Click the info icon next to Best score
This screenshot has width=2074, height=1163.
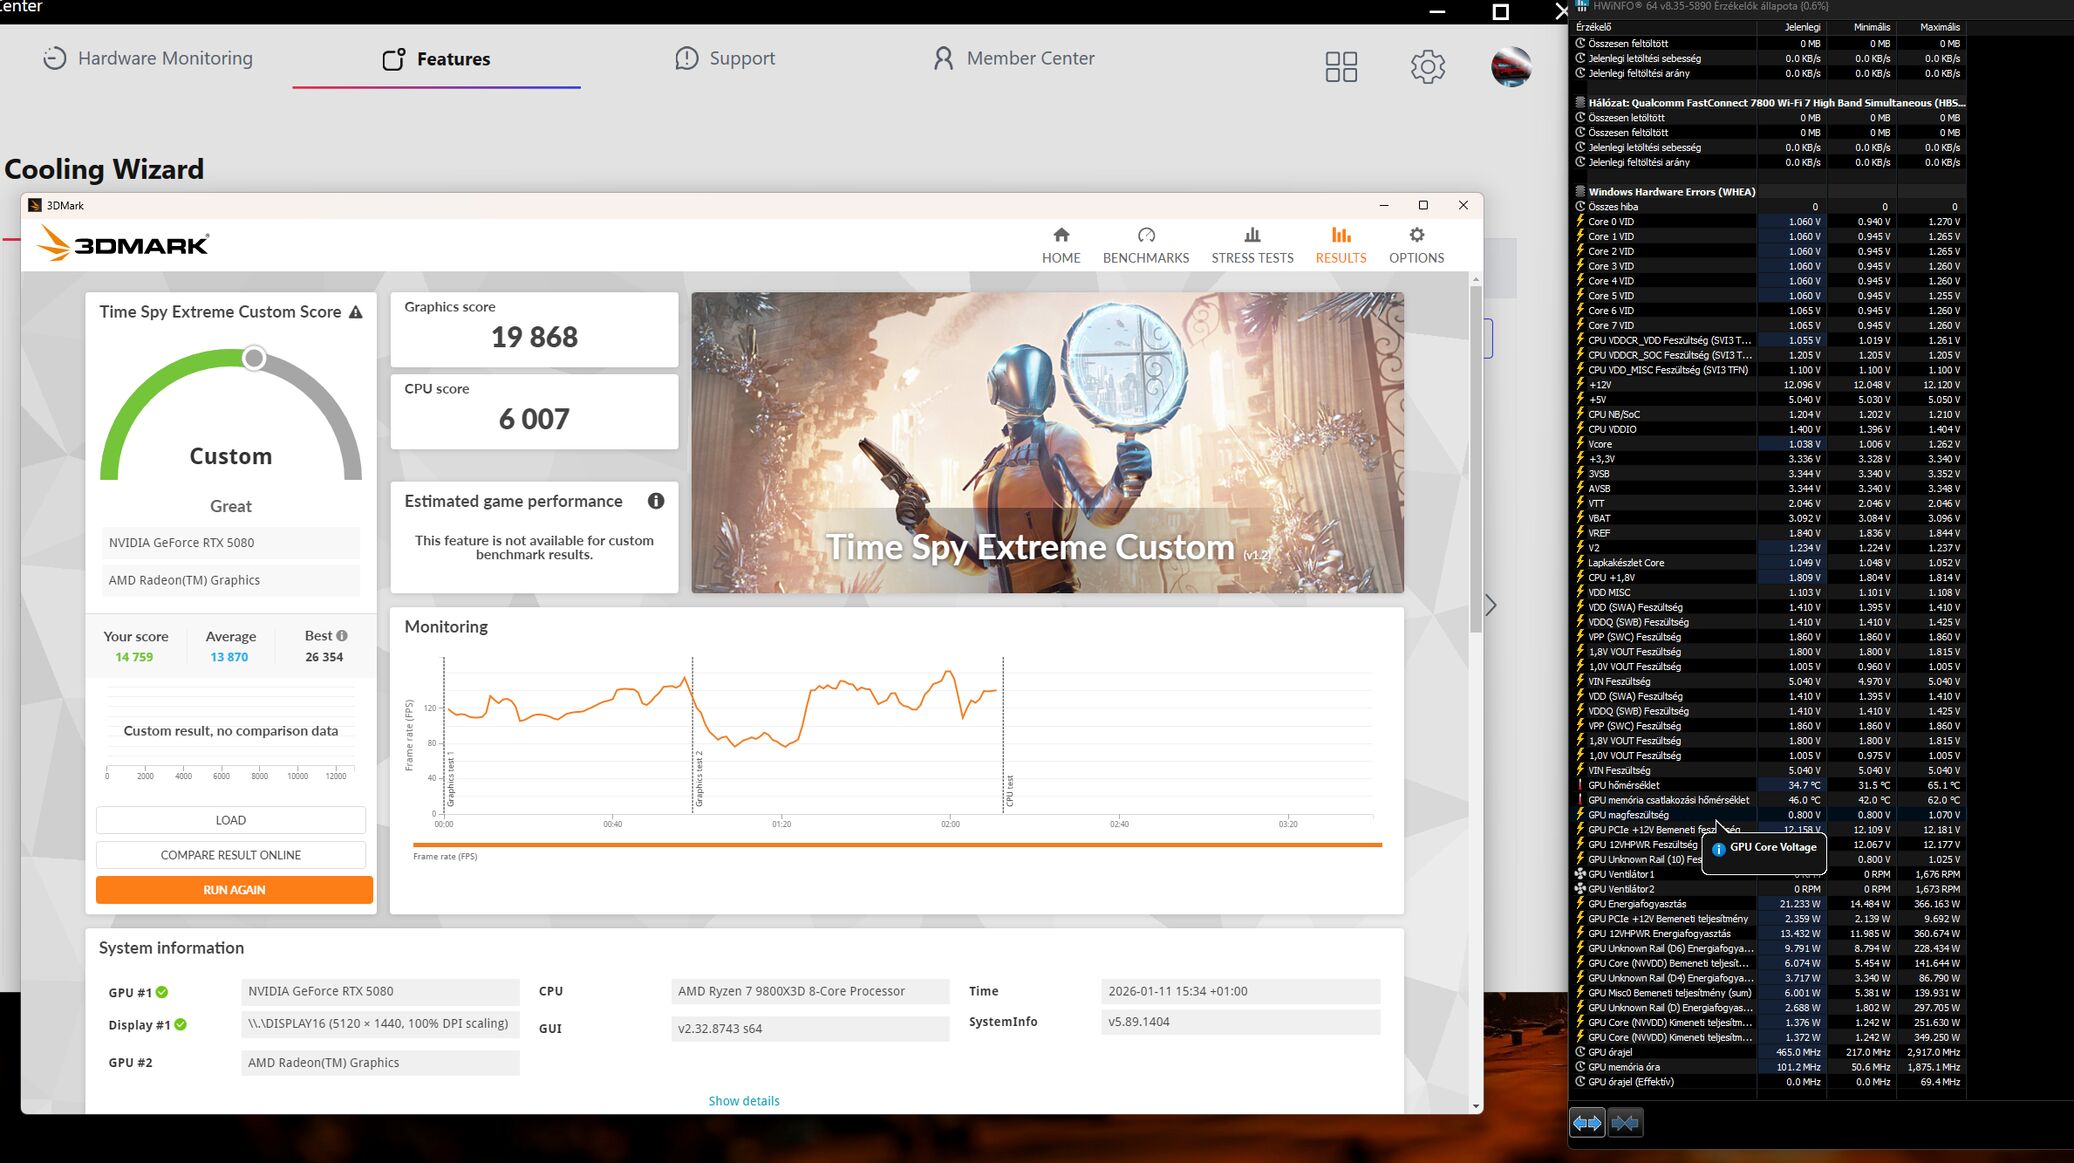pos(342,636)
